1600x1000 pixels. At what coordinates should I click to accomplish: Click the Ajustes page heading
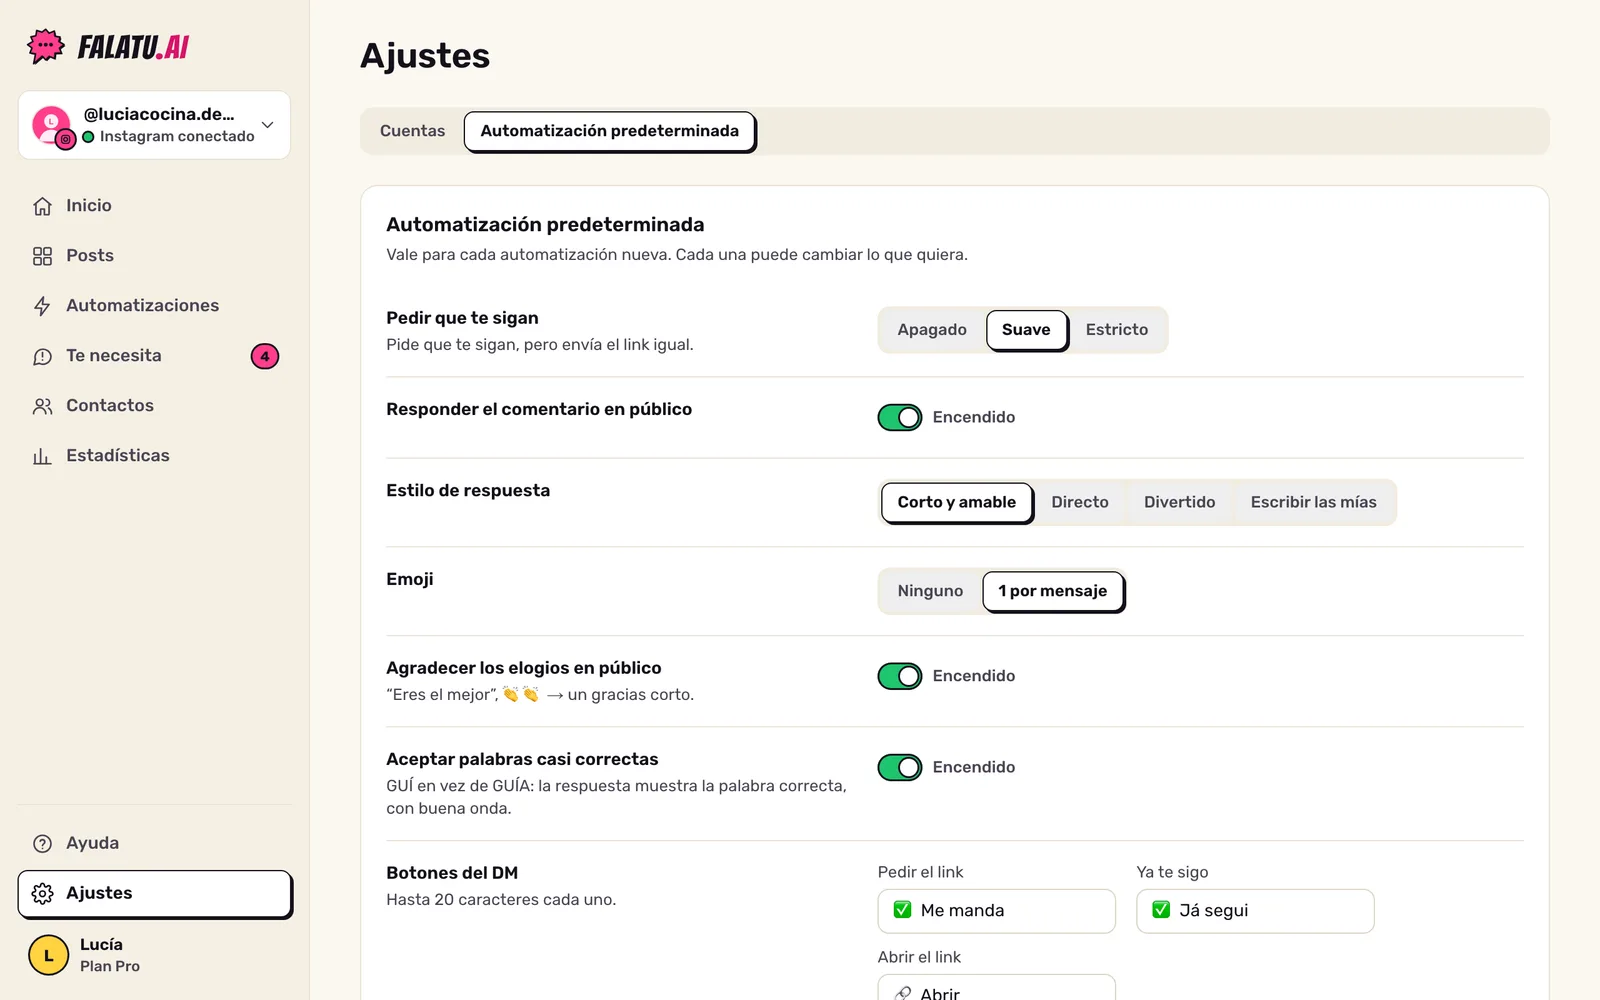[425, 56]
